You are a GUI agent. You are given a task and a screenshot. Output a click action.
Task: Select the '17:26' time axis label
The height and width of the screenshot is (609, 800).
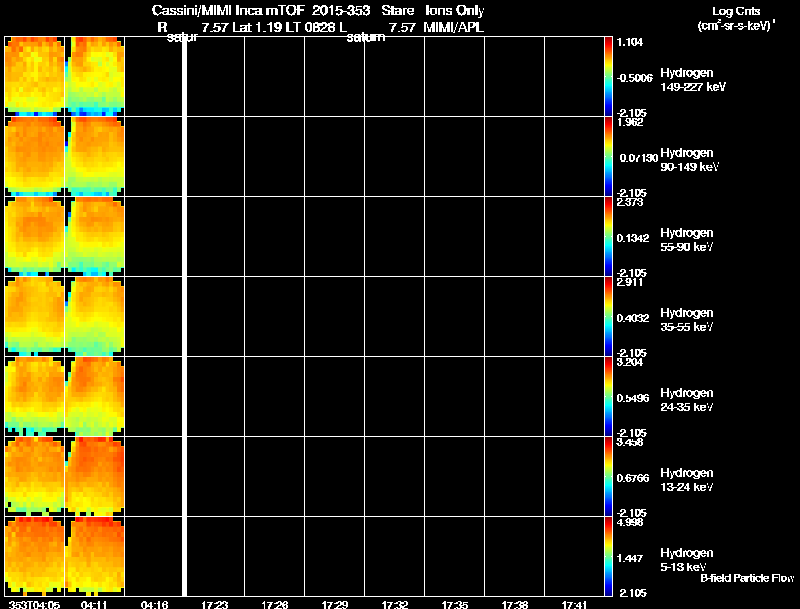tap(274, 604)
